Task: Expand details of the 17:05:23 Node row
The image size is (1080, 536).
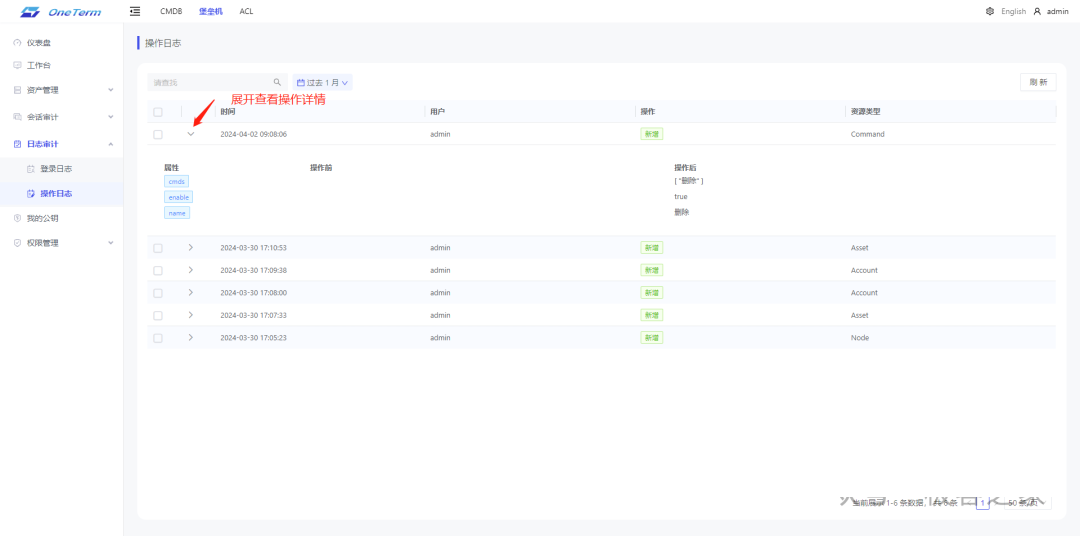Action: (191, 337)
